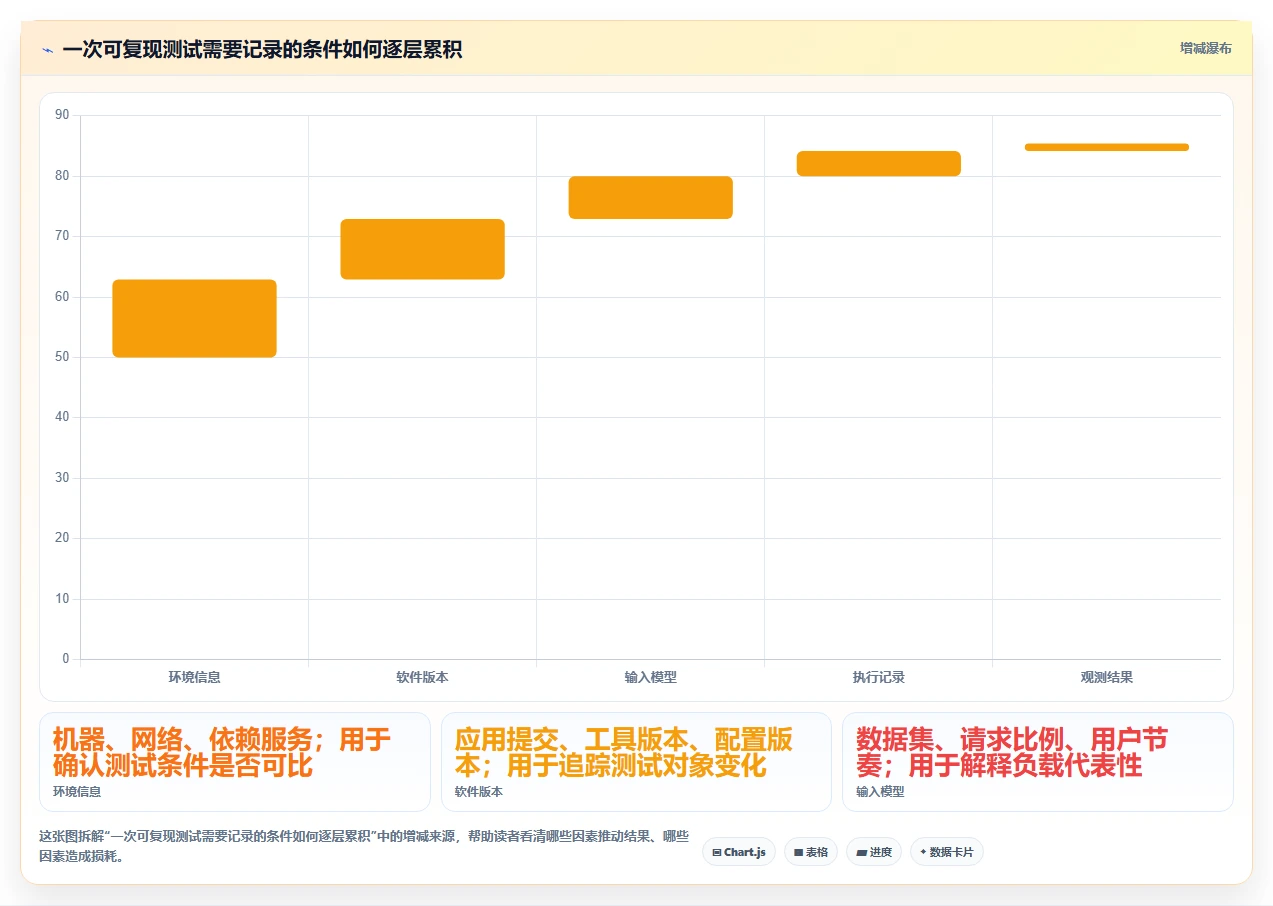Viewport: 1273px width, 906px height.
Task: Open the card starting 应用提交、工具版本
Action: [636, 762]
